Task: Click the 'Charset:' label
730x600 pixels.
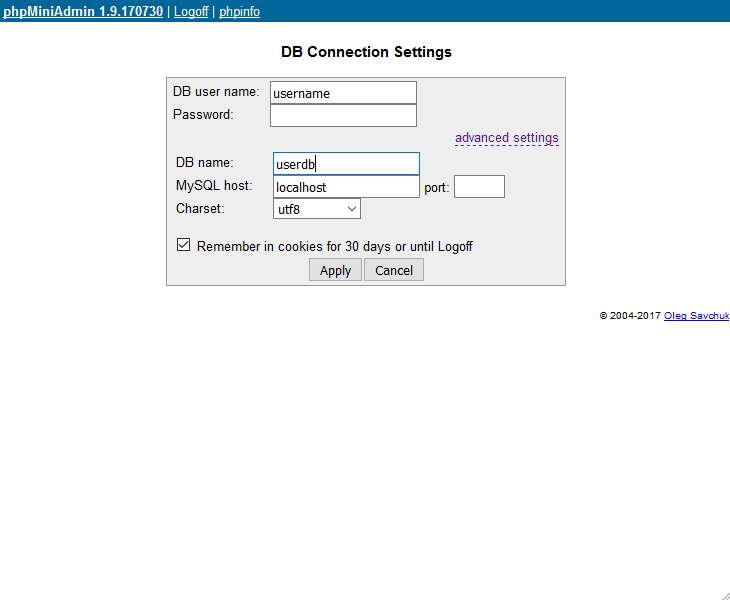Action: [200, 208]
